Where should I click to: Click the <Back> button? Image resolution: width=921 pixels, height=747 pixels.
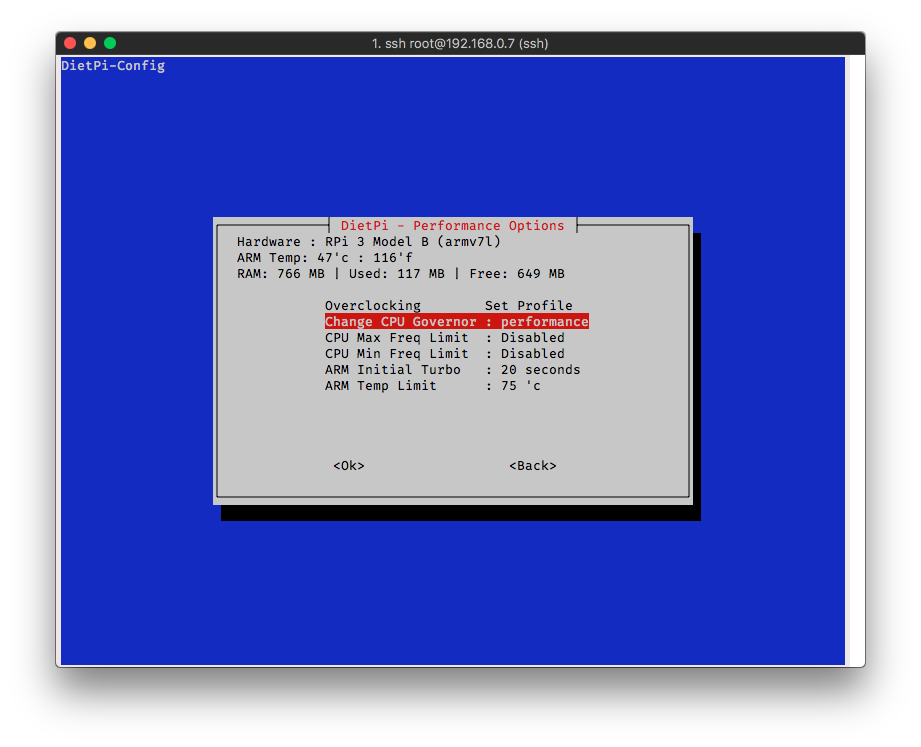[533, 466]
